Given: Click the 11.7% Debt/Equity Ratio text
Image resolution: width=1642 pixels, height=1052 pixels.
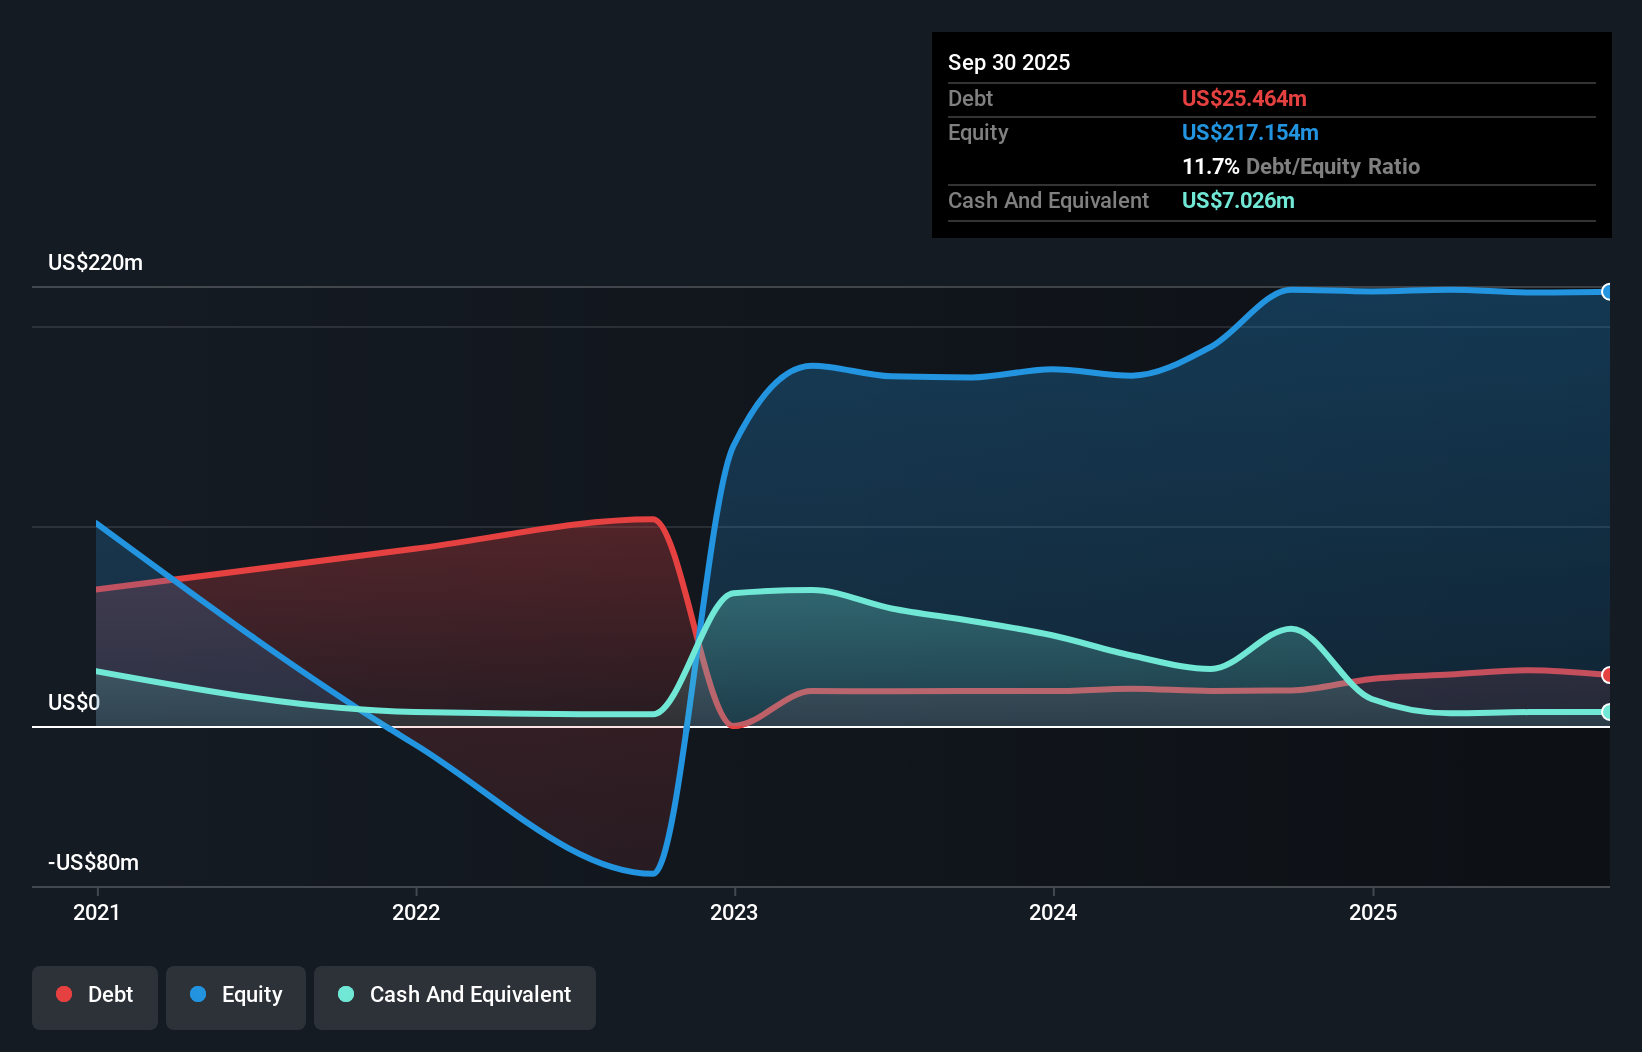Looking at the screenshot, I should [1301, 166].
